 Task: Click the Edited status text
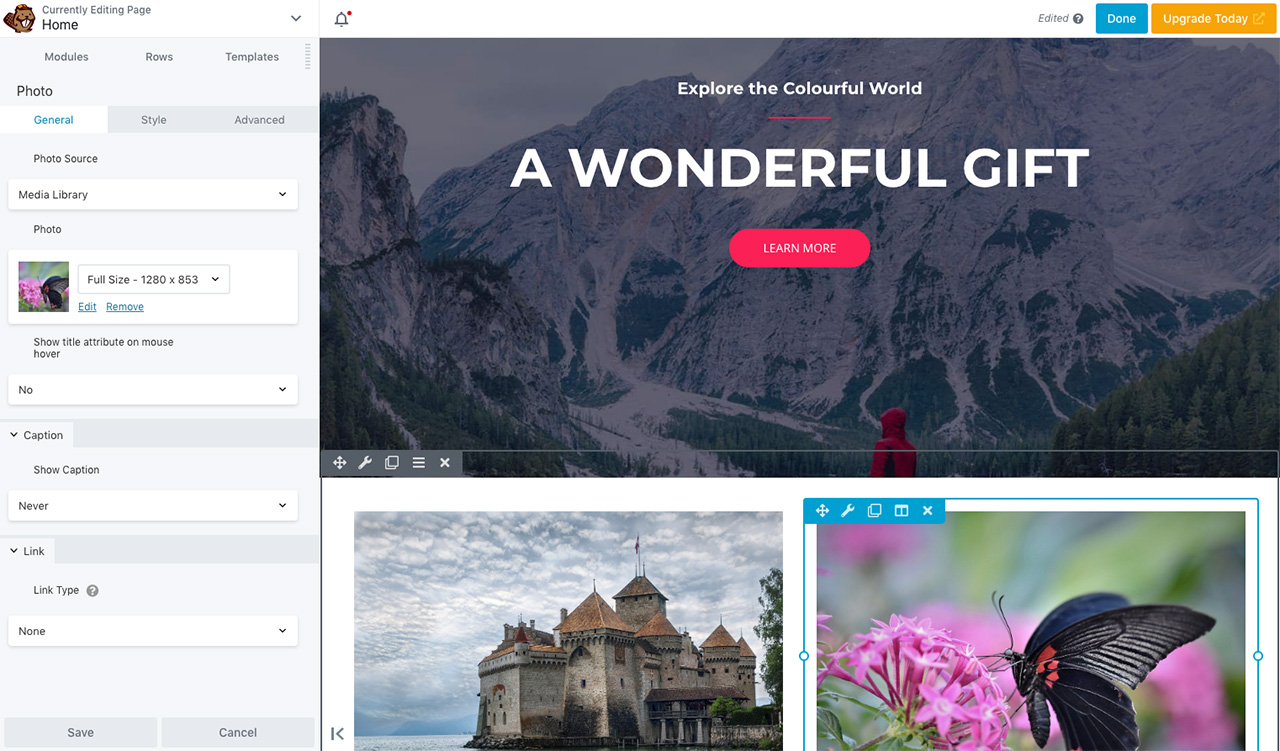pos(1053,19)
